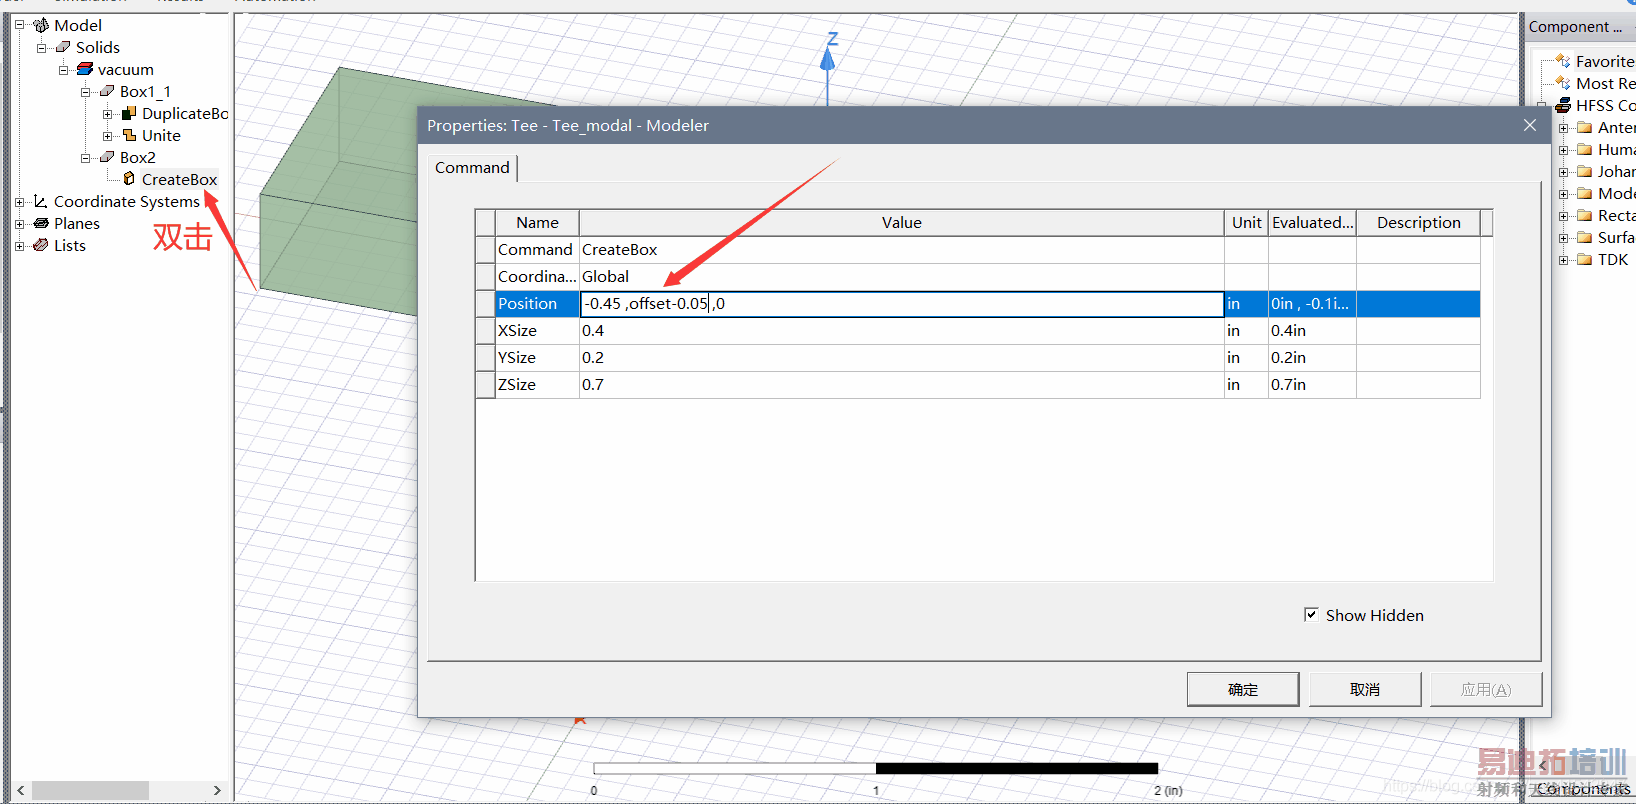Select Box1_1 label in model tree

(x=145, y=91)
